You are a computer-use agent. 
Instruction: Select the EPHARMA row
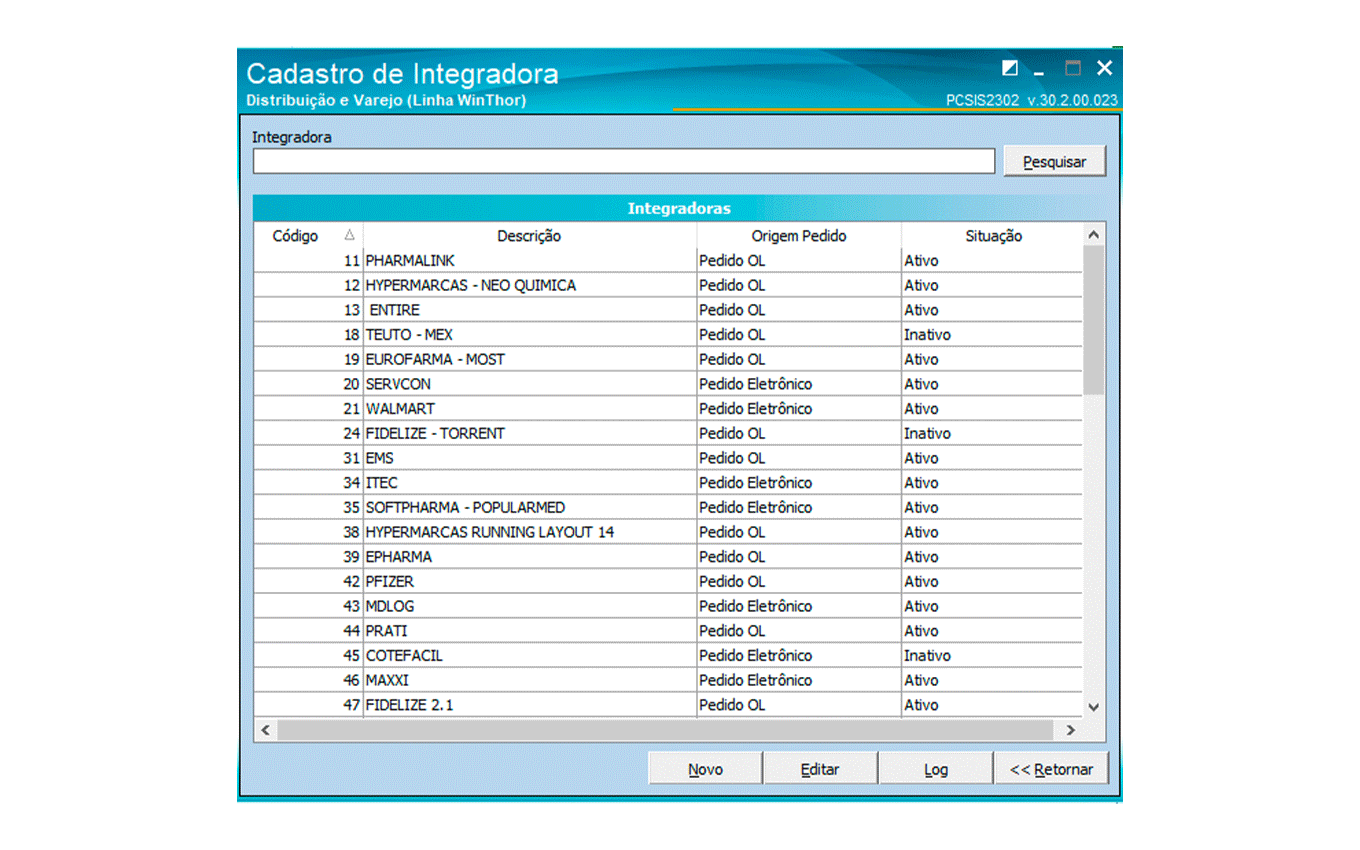668,557
